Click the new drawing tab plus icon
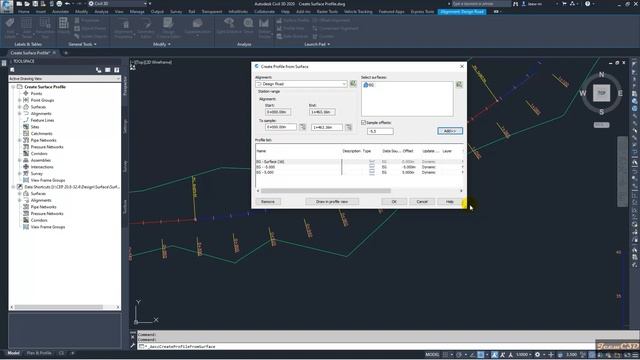 pos(66,53)
